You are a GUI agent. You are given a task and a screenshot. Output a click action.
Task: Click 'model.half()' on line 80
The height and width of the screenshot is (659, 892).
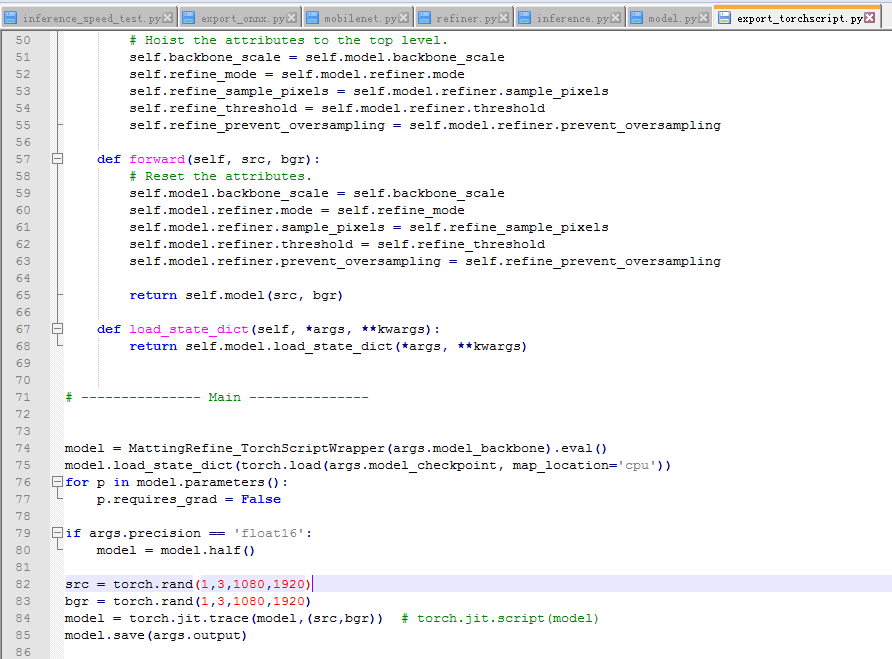(208, 550)
